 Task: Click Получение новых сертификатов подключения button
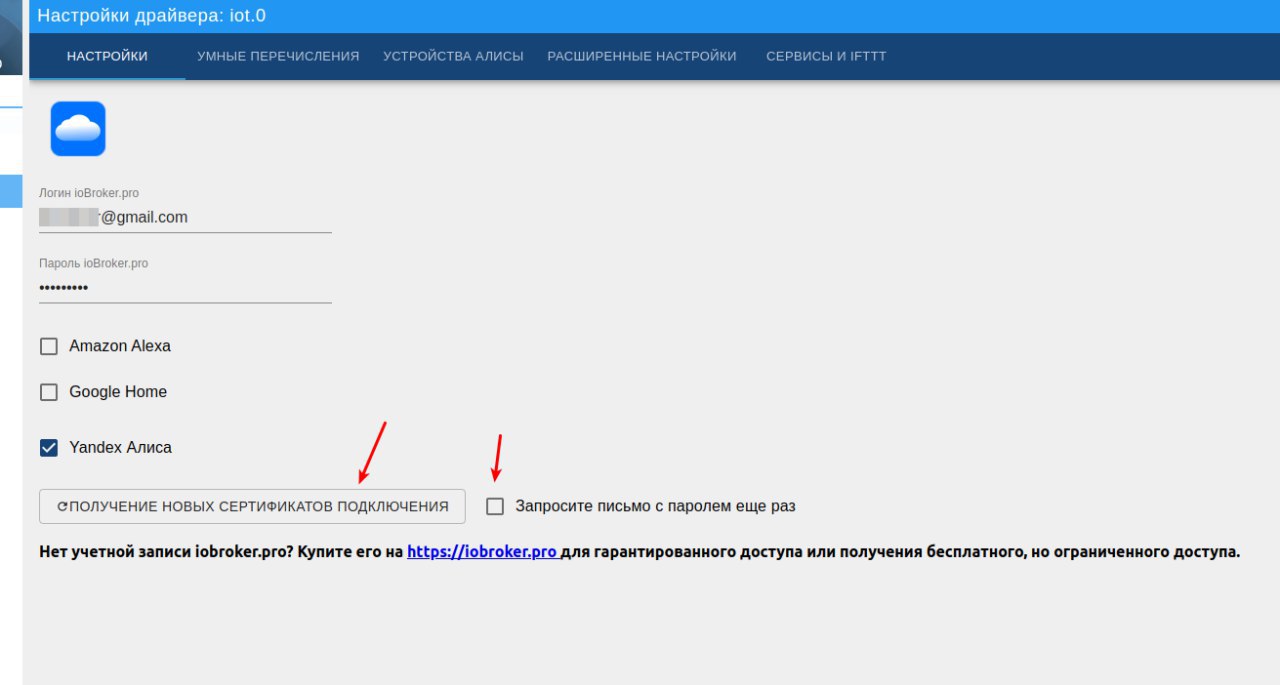click(252, 506)
